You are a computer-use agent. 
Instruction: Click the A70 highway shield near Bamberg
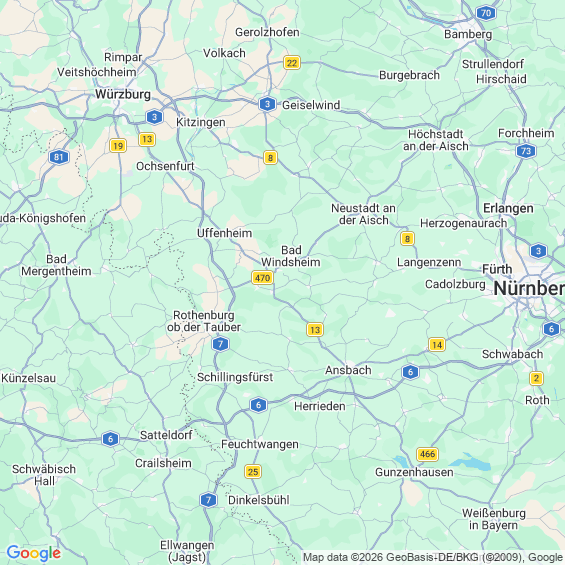486,13
